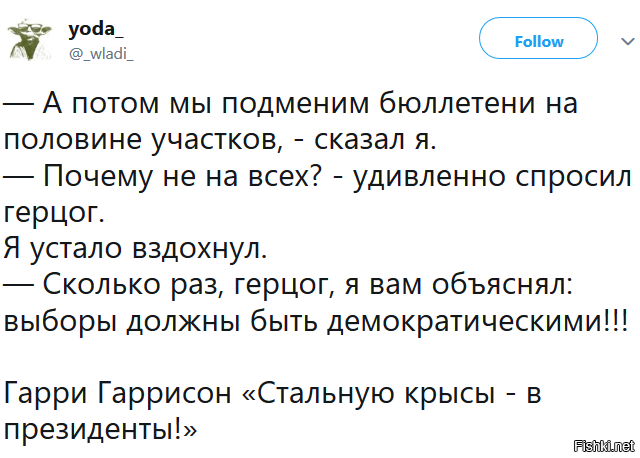
Task: Expand the tweet options chevron
Action: tap(628, 41)
